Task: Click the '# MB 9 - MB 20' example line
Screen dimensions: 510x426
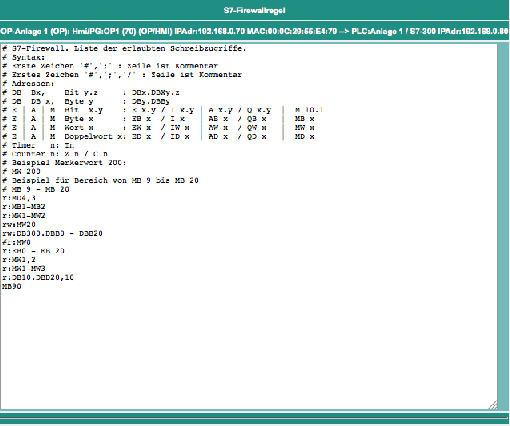Action: (36, 189)
